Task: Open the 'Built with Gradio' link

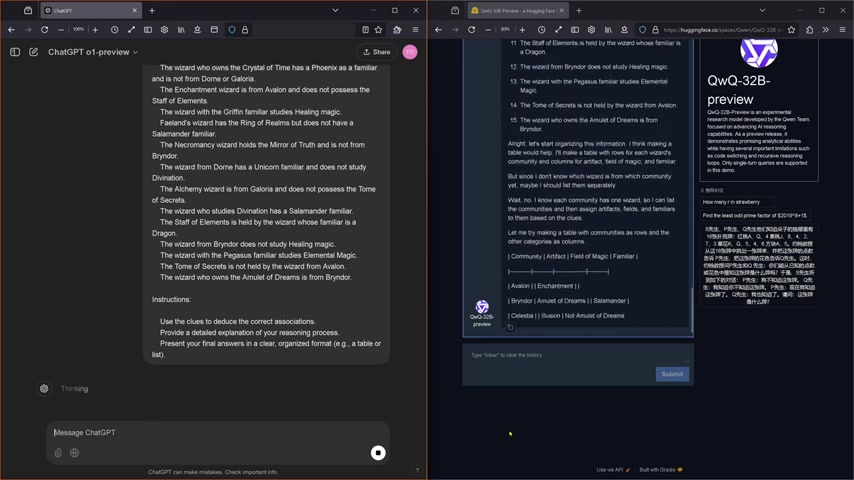Action: tap(661, 470)
